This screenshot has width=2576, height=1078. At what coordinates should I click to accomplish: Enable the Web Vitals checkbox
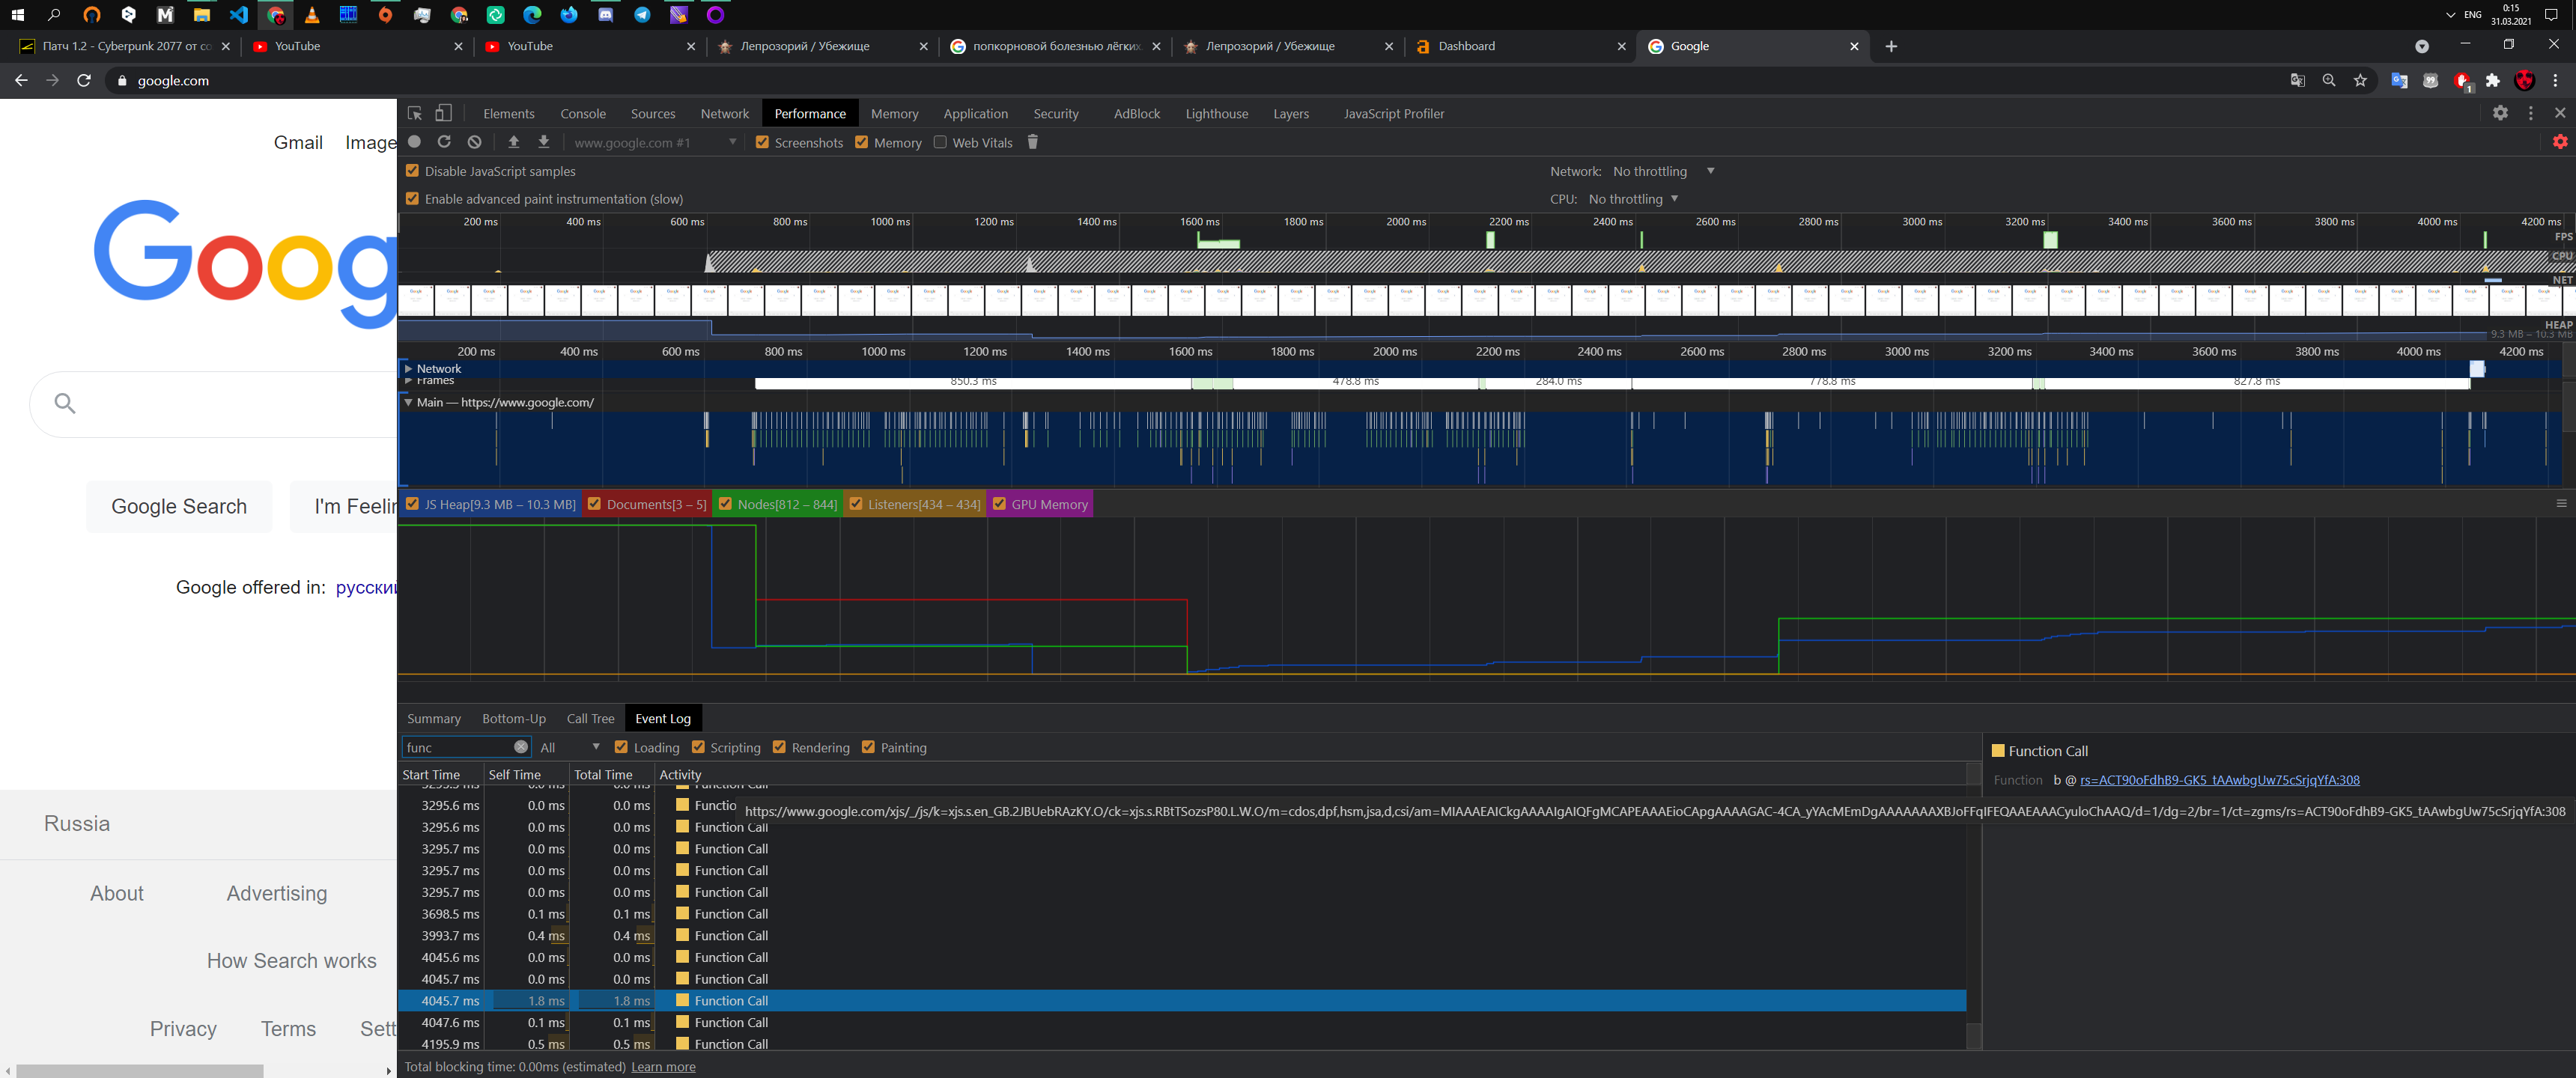[x=940, y=142]
